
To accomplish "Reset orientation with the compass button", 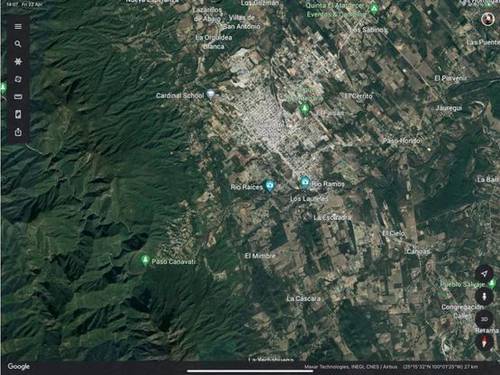I will (484, 342).
